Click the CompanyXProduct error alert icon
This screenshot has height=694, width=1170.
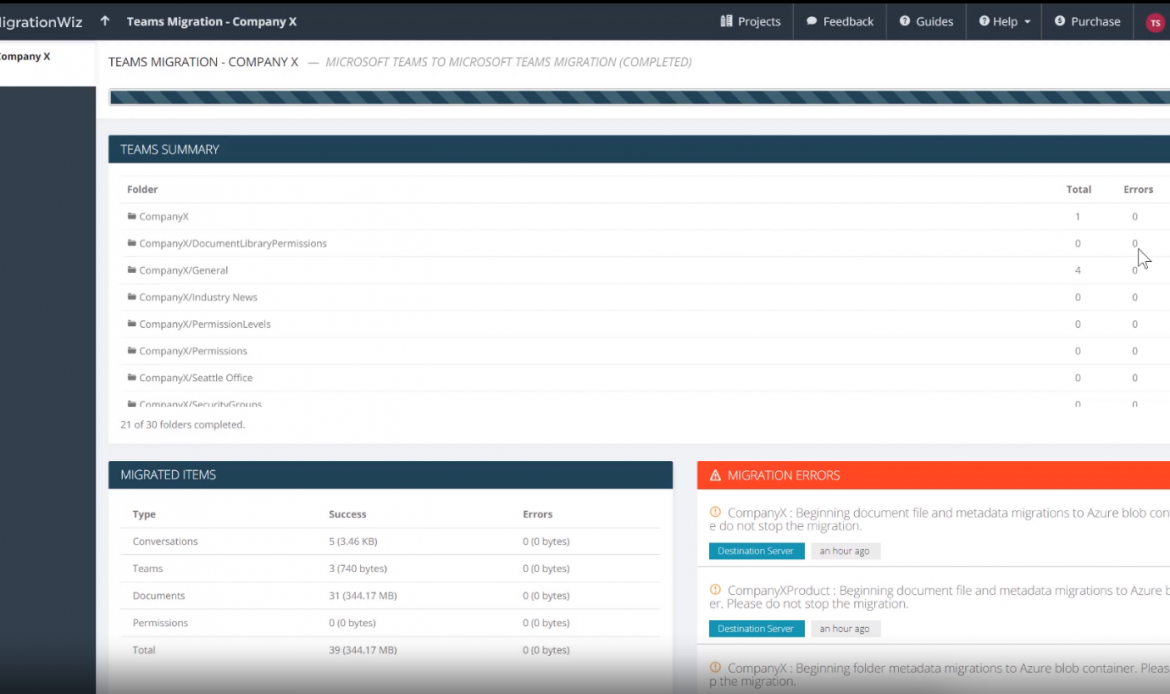click(715, 590)
